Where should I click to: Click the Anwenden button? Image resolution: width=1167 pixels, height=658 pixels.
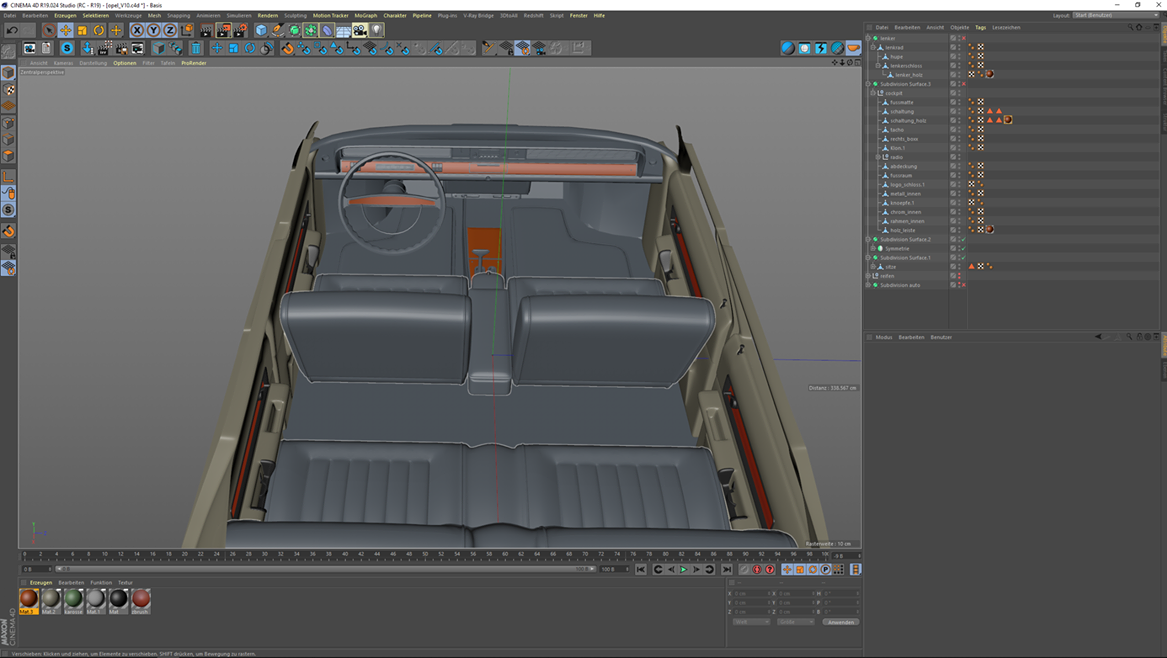pyautogui.click(x=841, y=622)
